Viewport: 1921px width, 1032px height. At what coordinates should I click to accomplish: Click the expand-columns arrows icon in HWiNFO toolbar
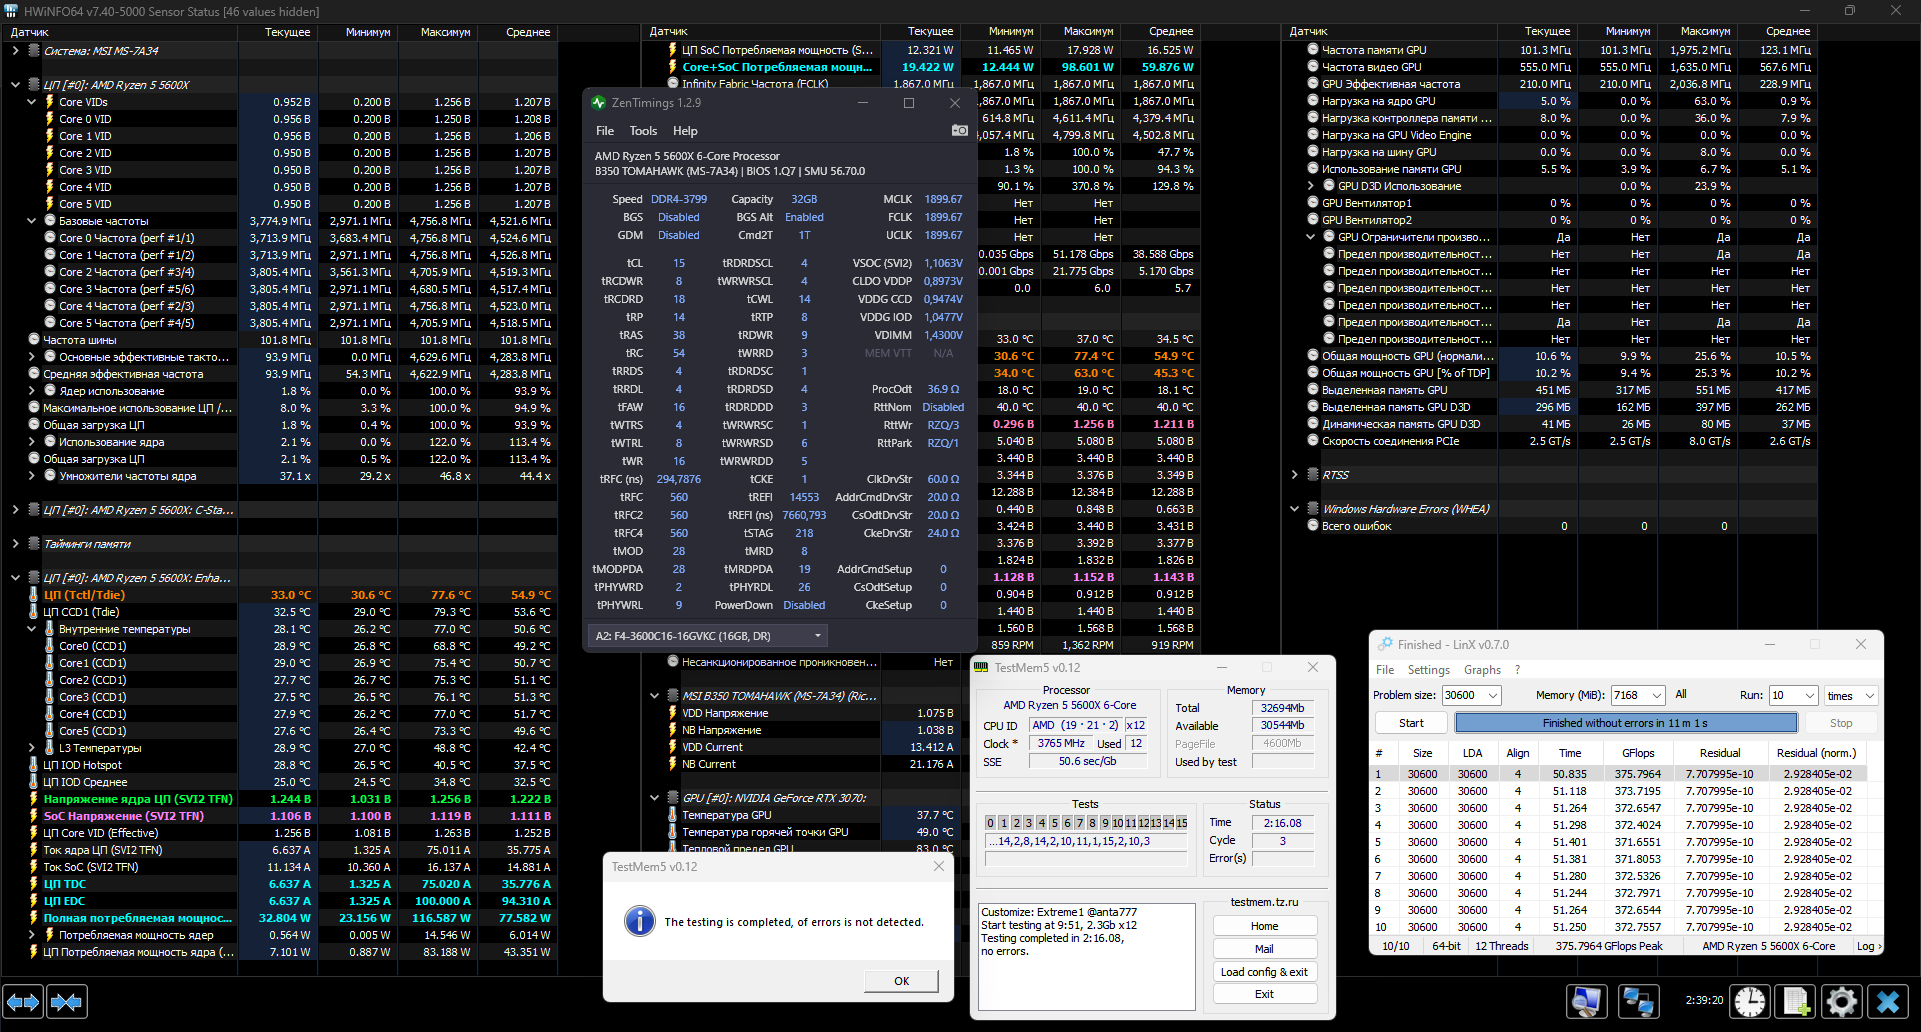(x=23, y=1001)
